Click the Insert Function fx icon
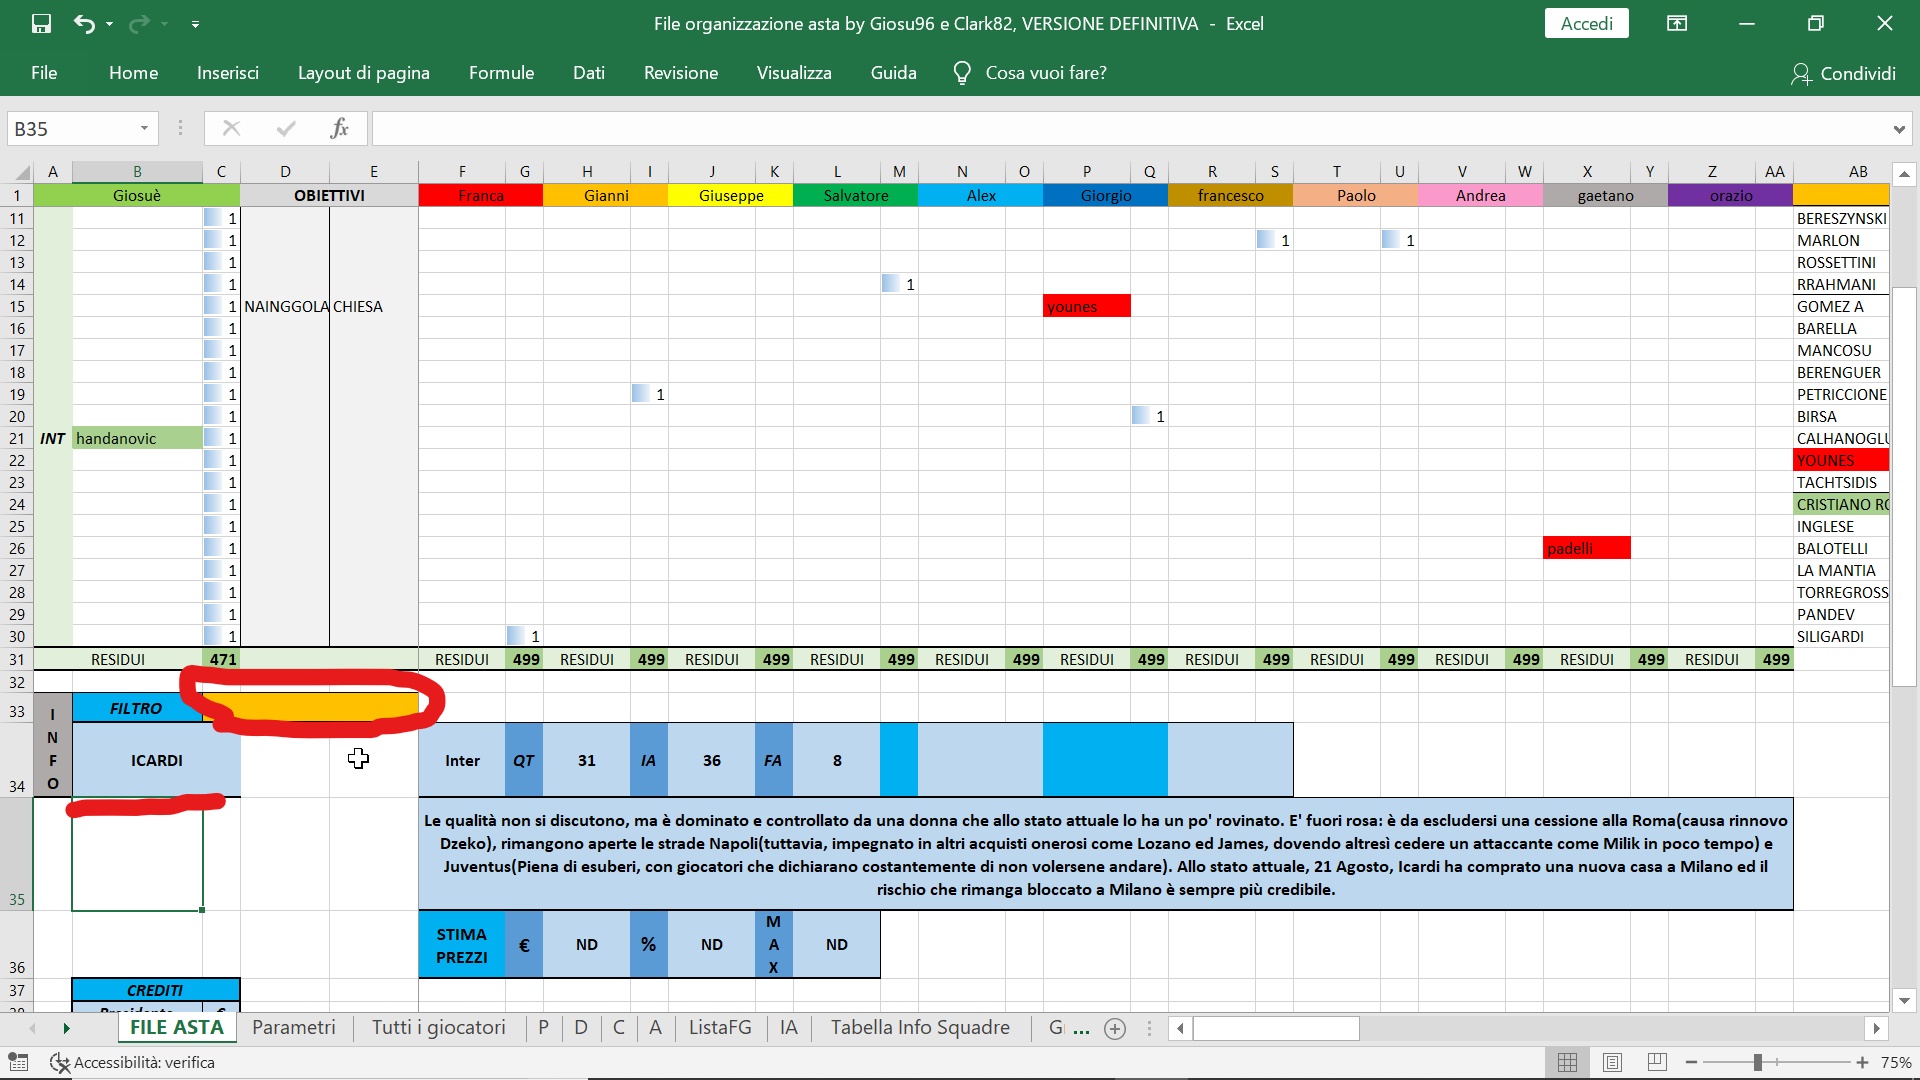1920x1080 pixels. point(339,128)
